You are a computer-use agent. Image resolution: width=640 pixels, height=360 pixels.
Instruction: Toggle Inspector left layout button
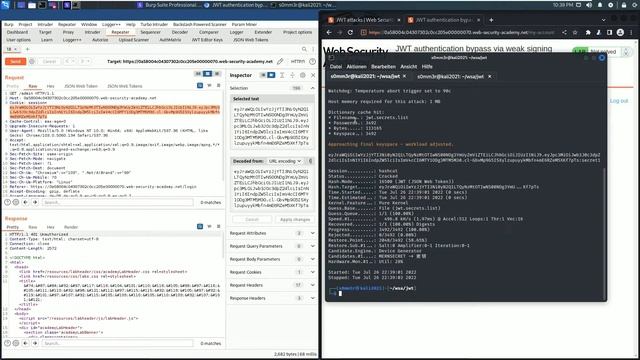click(262, 75)
